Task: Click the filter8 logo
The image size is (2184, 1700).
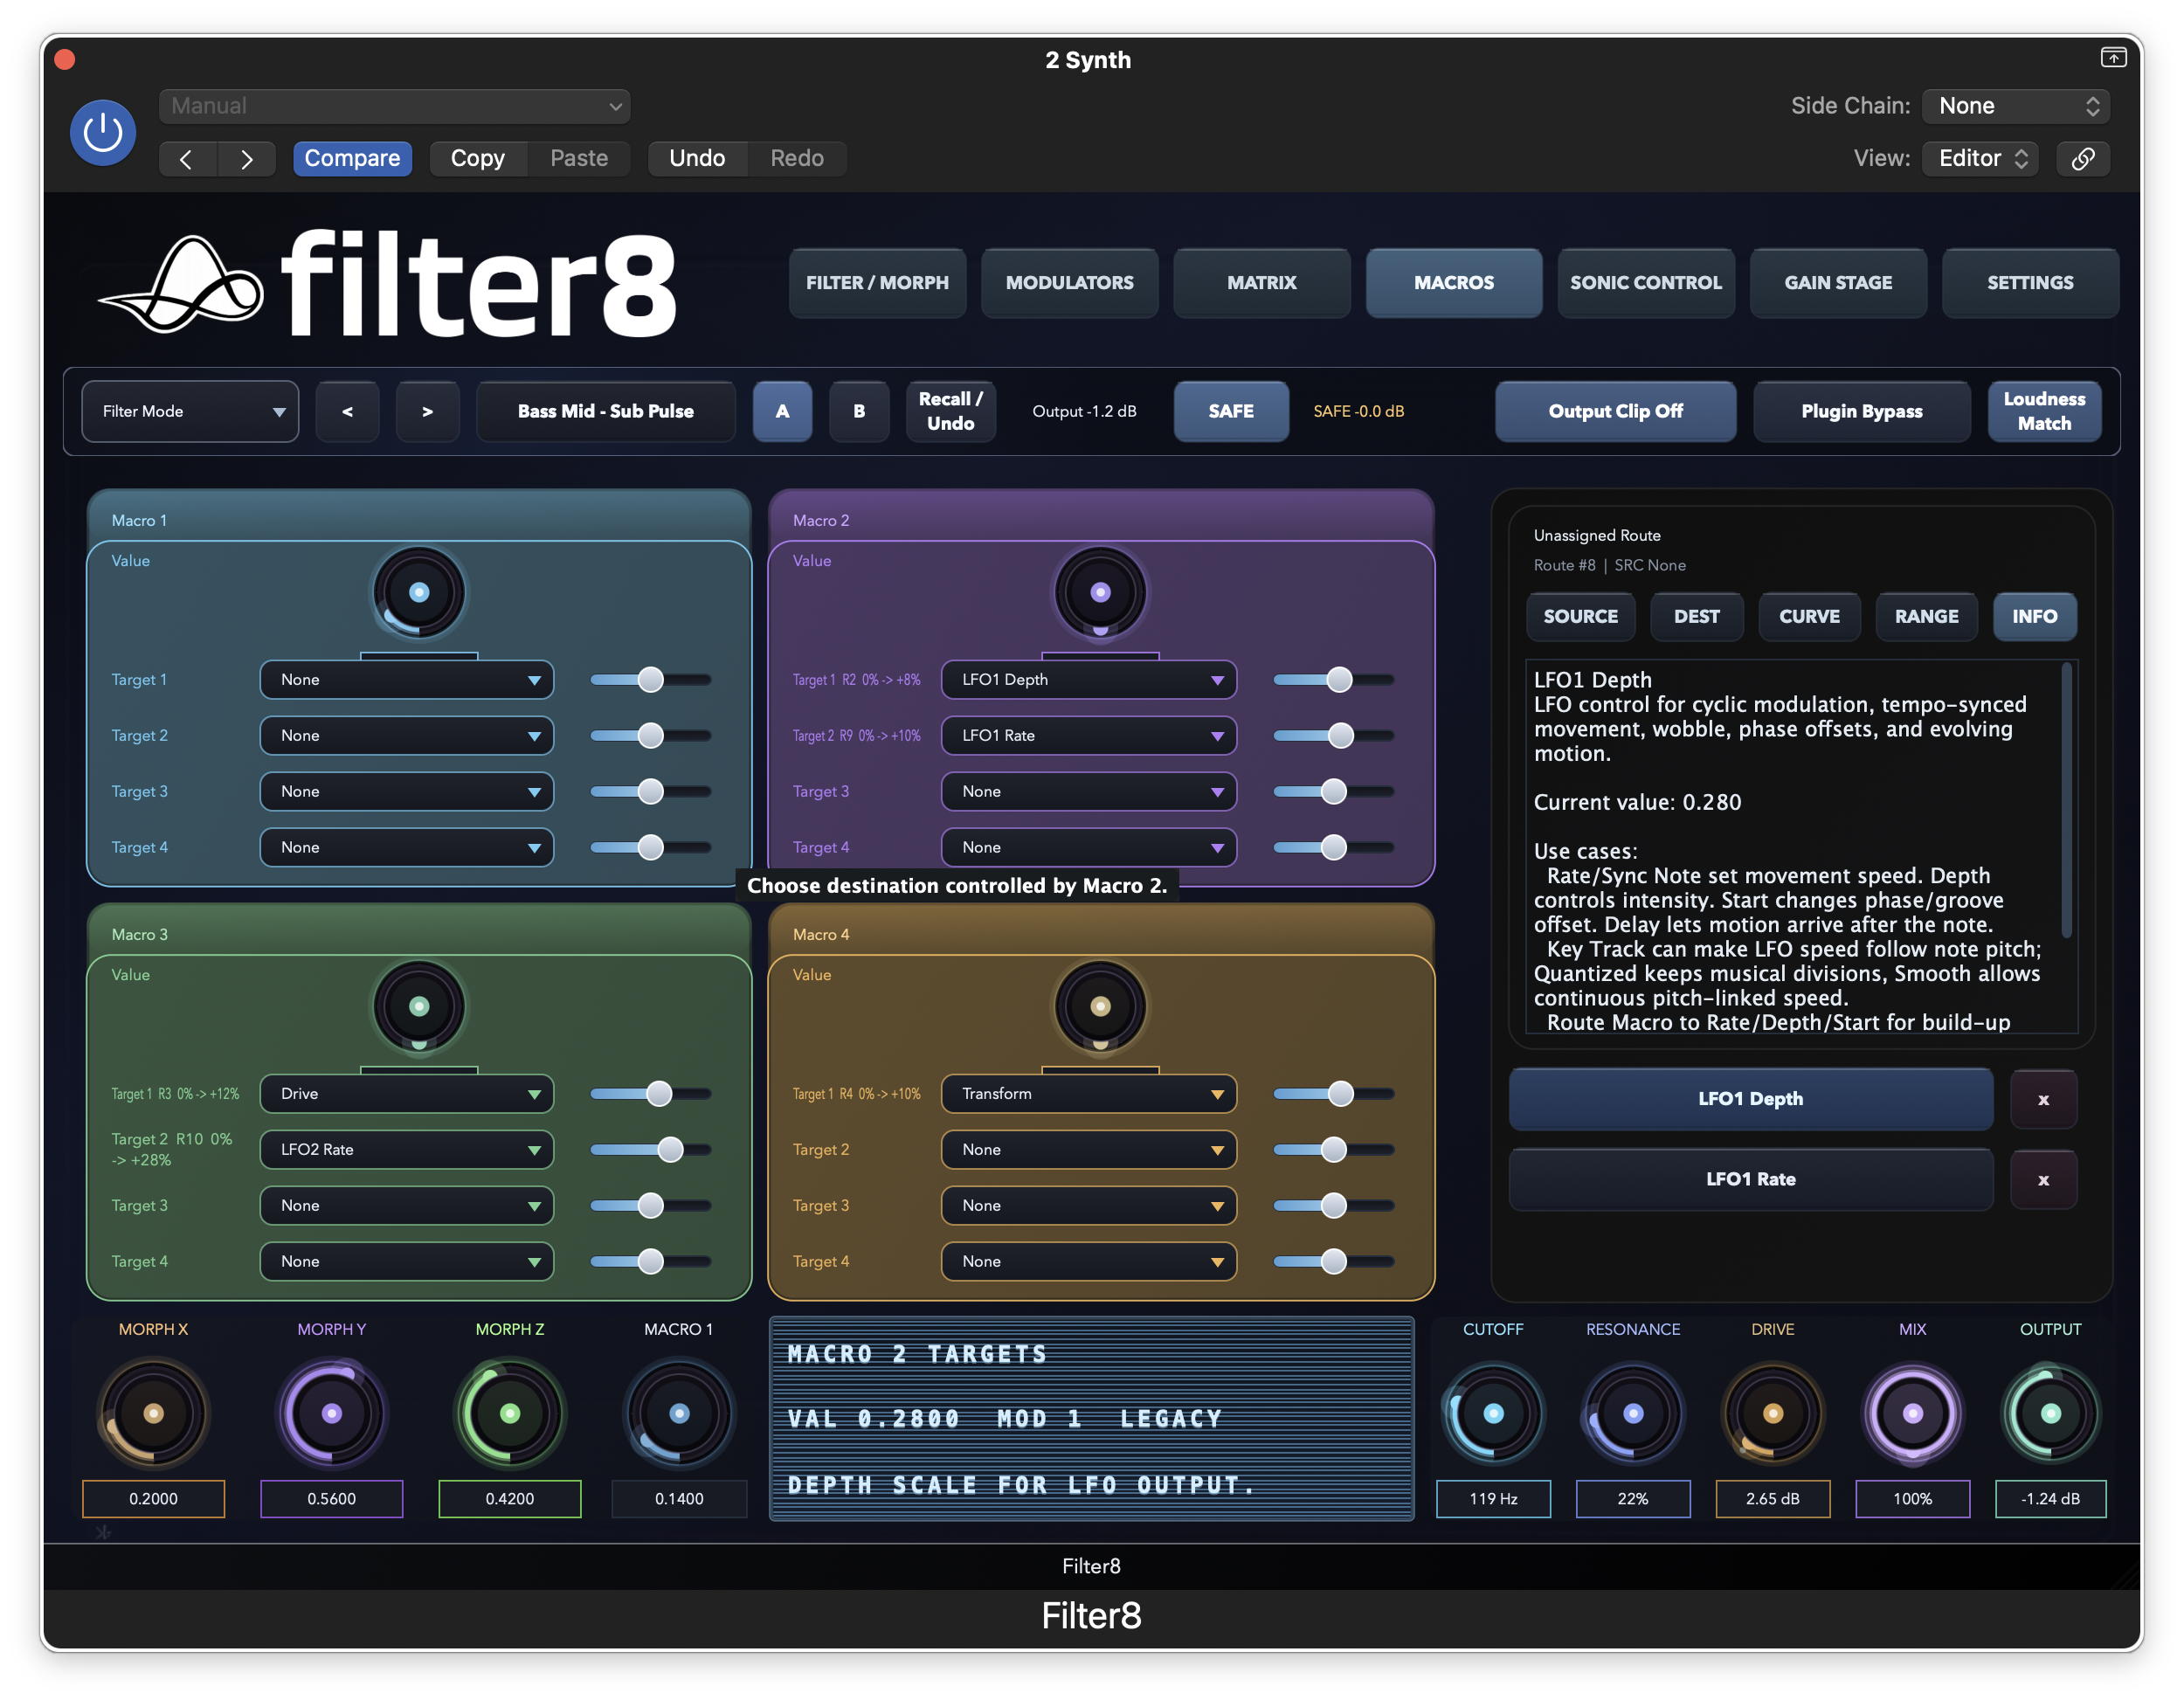Action: pyautogui.click(x=388, y=285)
